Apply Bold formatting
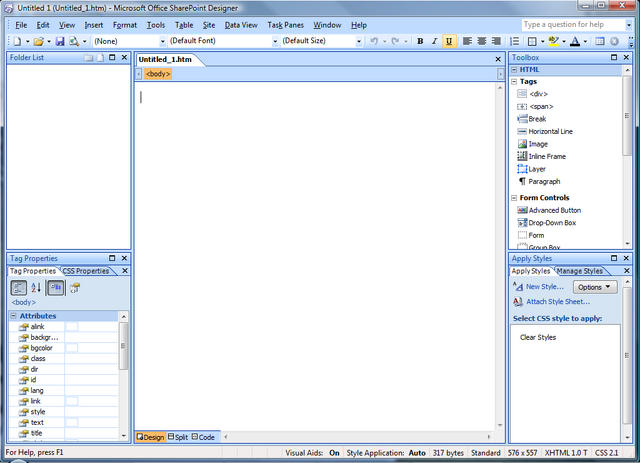 [x=420, y=41]
